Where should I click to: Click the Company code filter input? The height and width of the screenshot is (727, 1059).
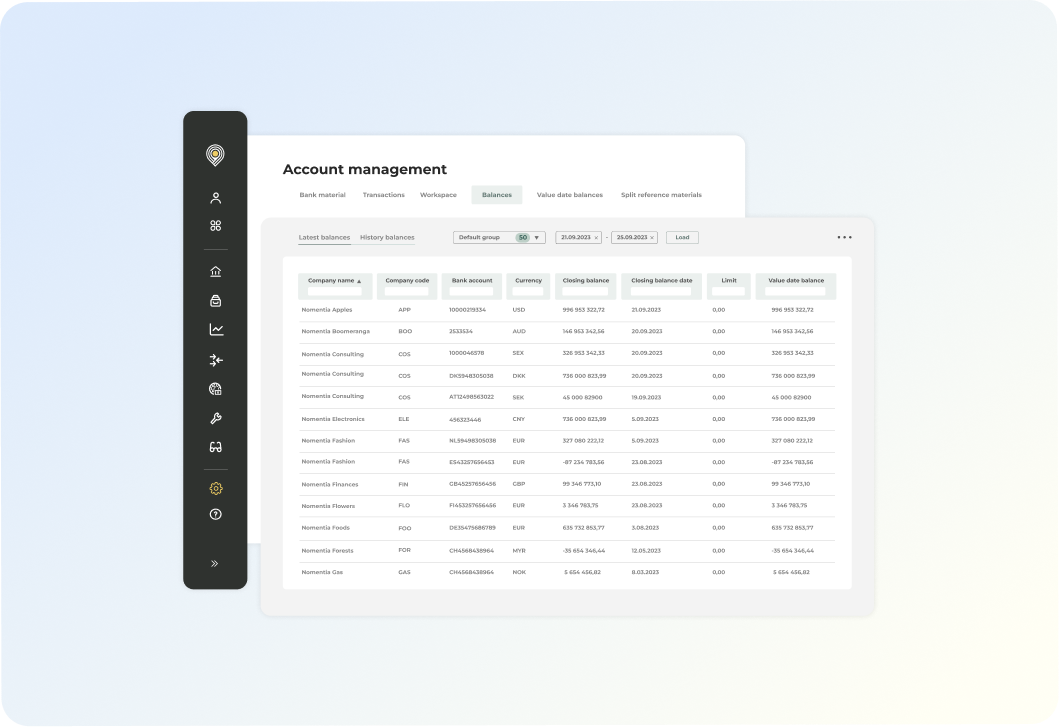(407, 291)
